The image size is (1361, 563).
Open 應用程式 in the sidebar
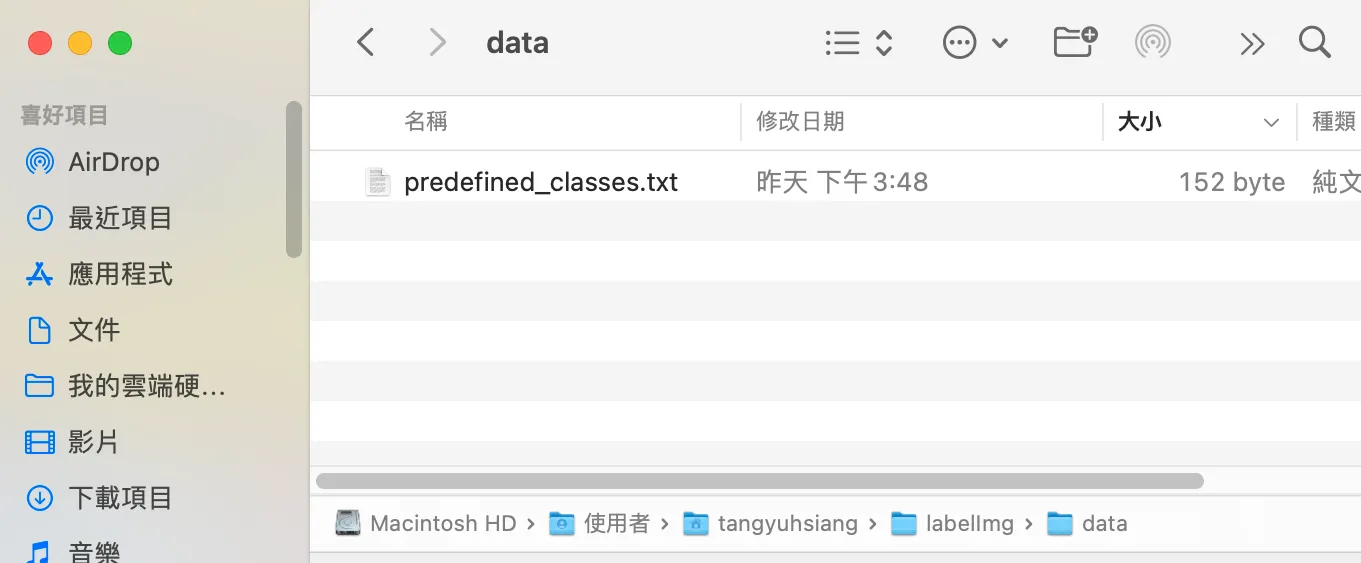click(x=120, y=274)
